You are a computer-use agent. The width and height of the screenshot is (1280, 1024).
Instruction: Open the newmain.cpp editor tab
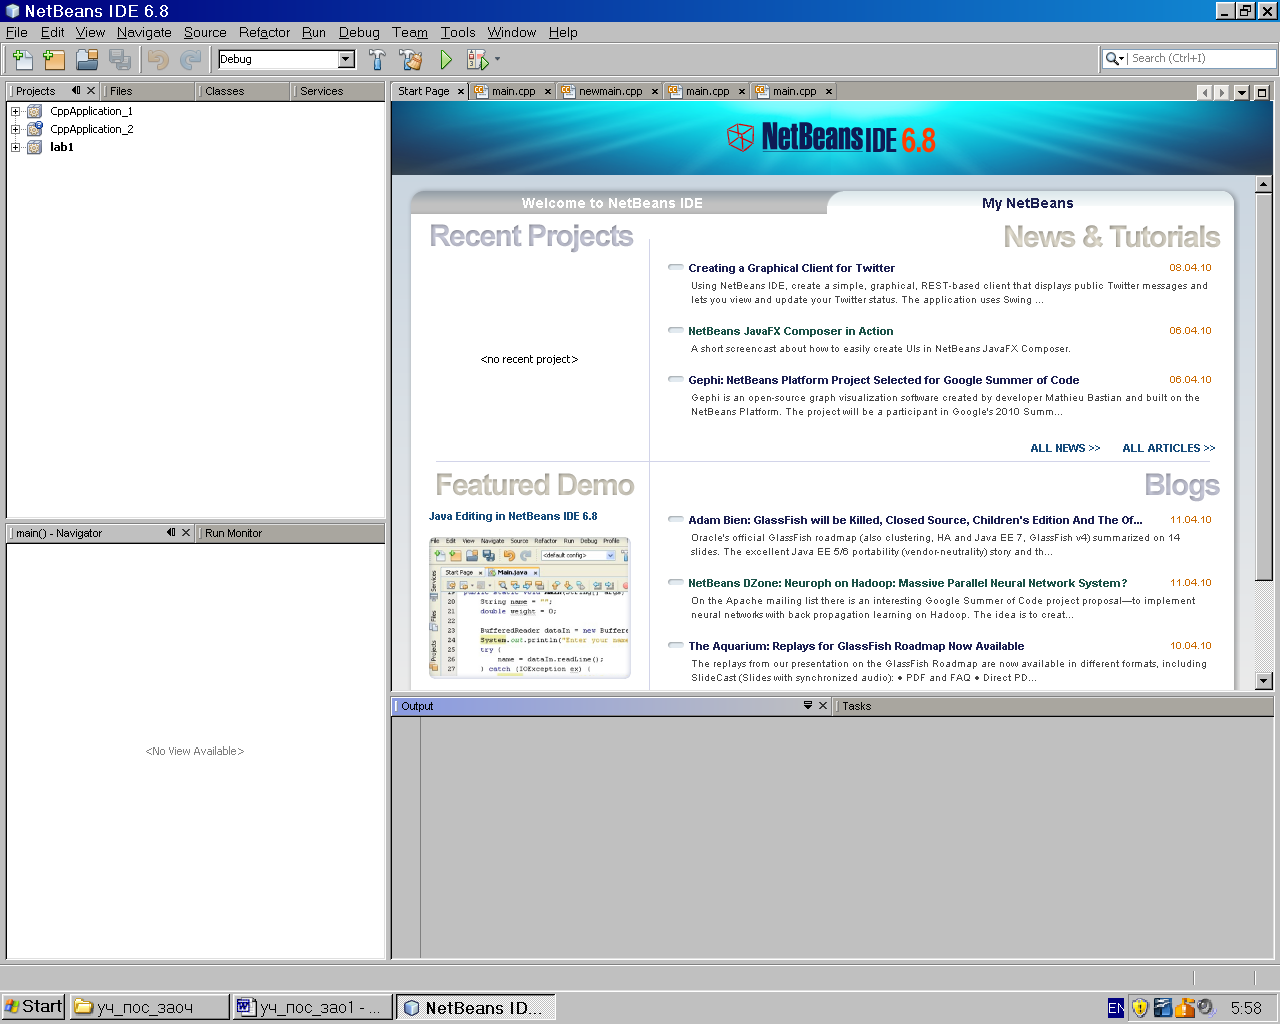click(610, 91)
